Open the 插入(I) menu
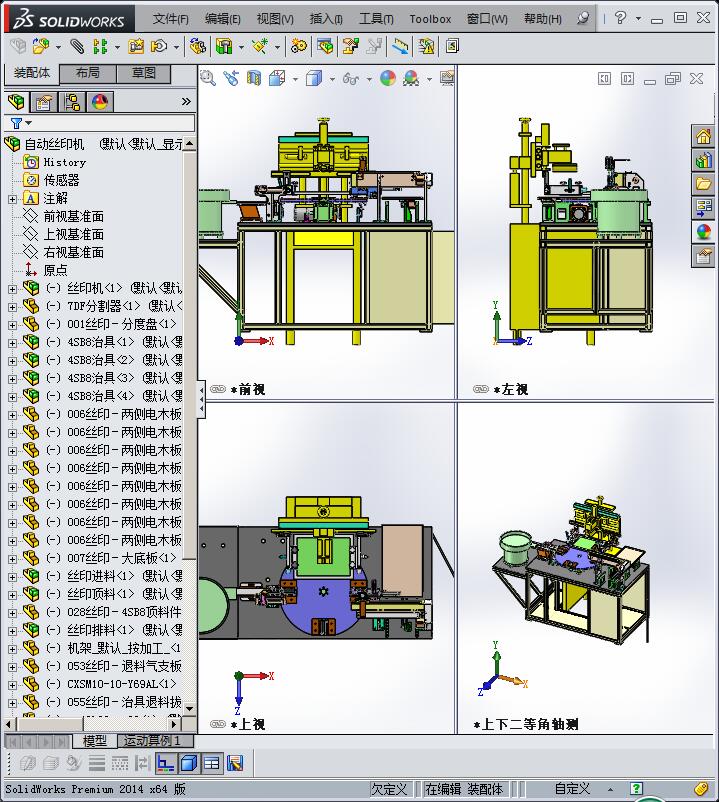 coord(326,19)
